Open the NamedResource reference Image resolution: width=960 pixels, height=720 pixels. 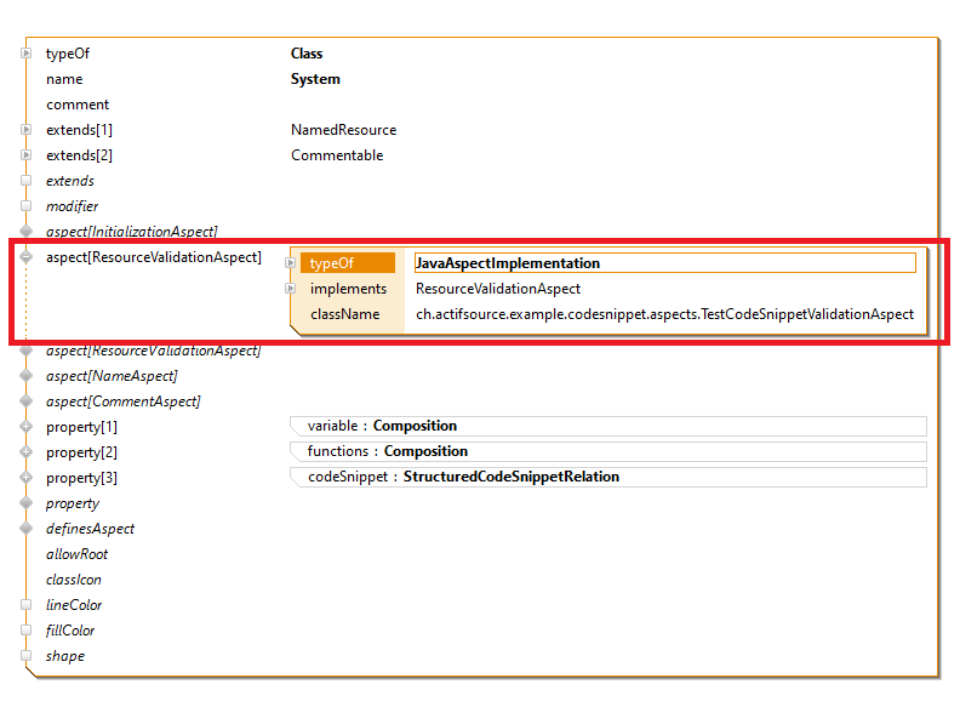pyautogui.click(x=343, y=130)
